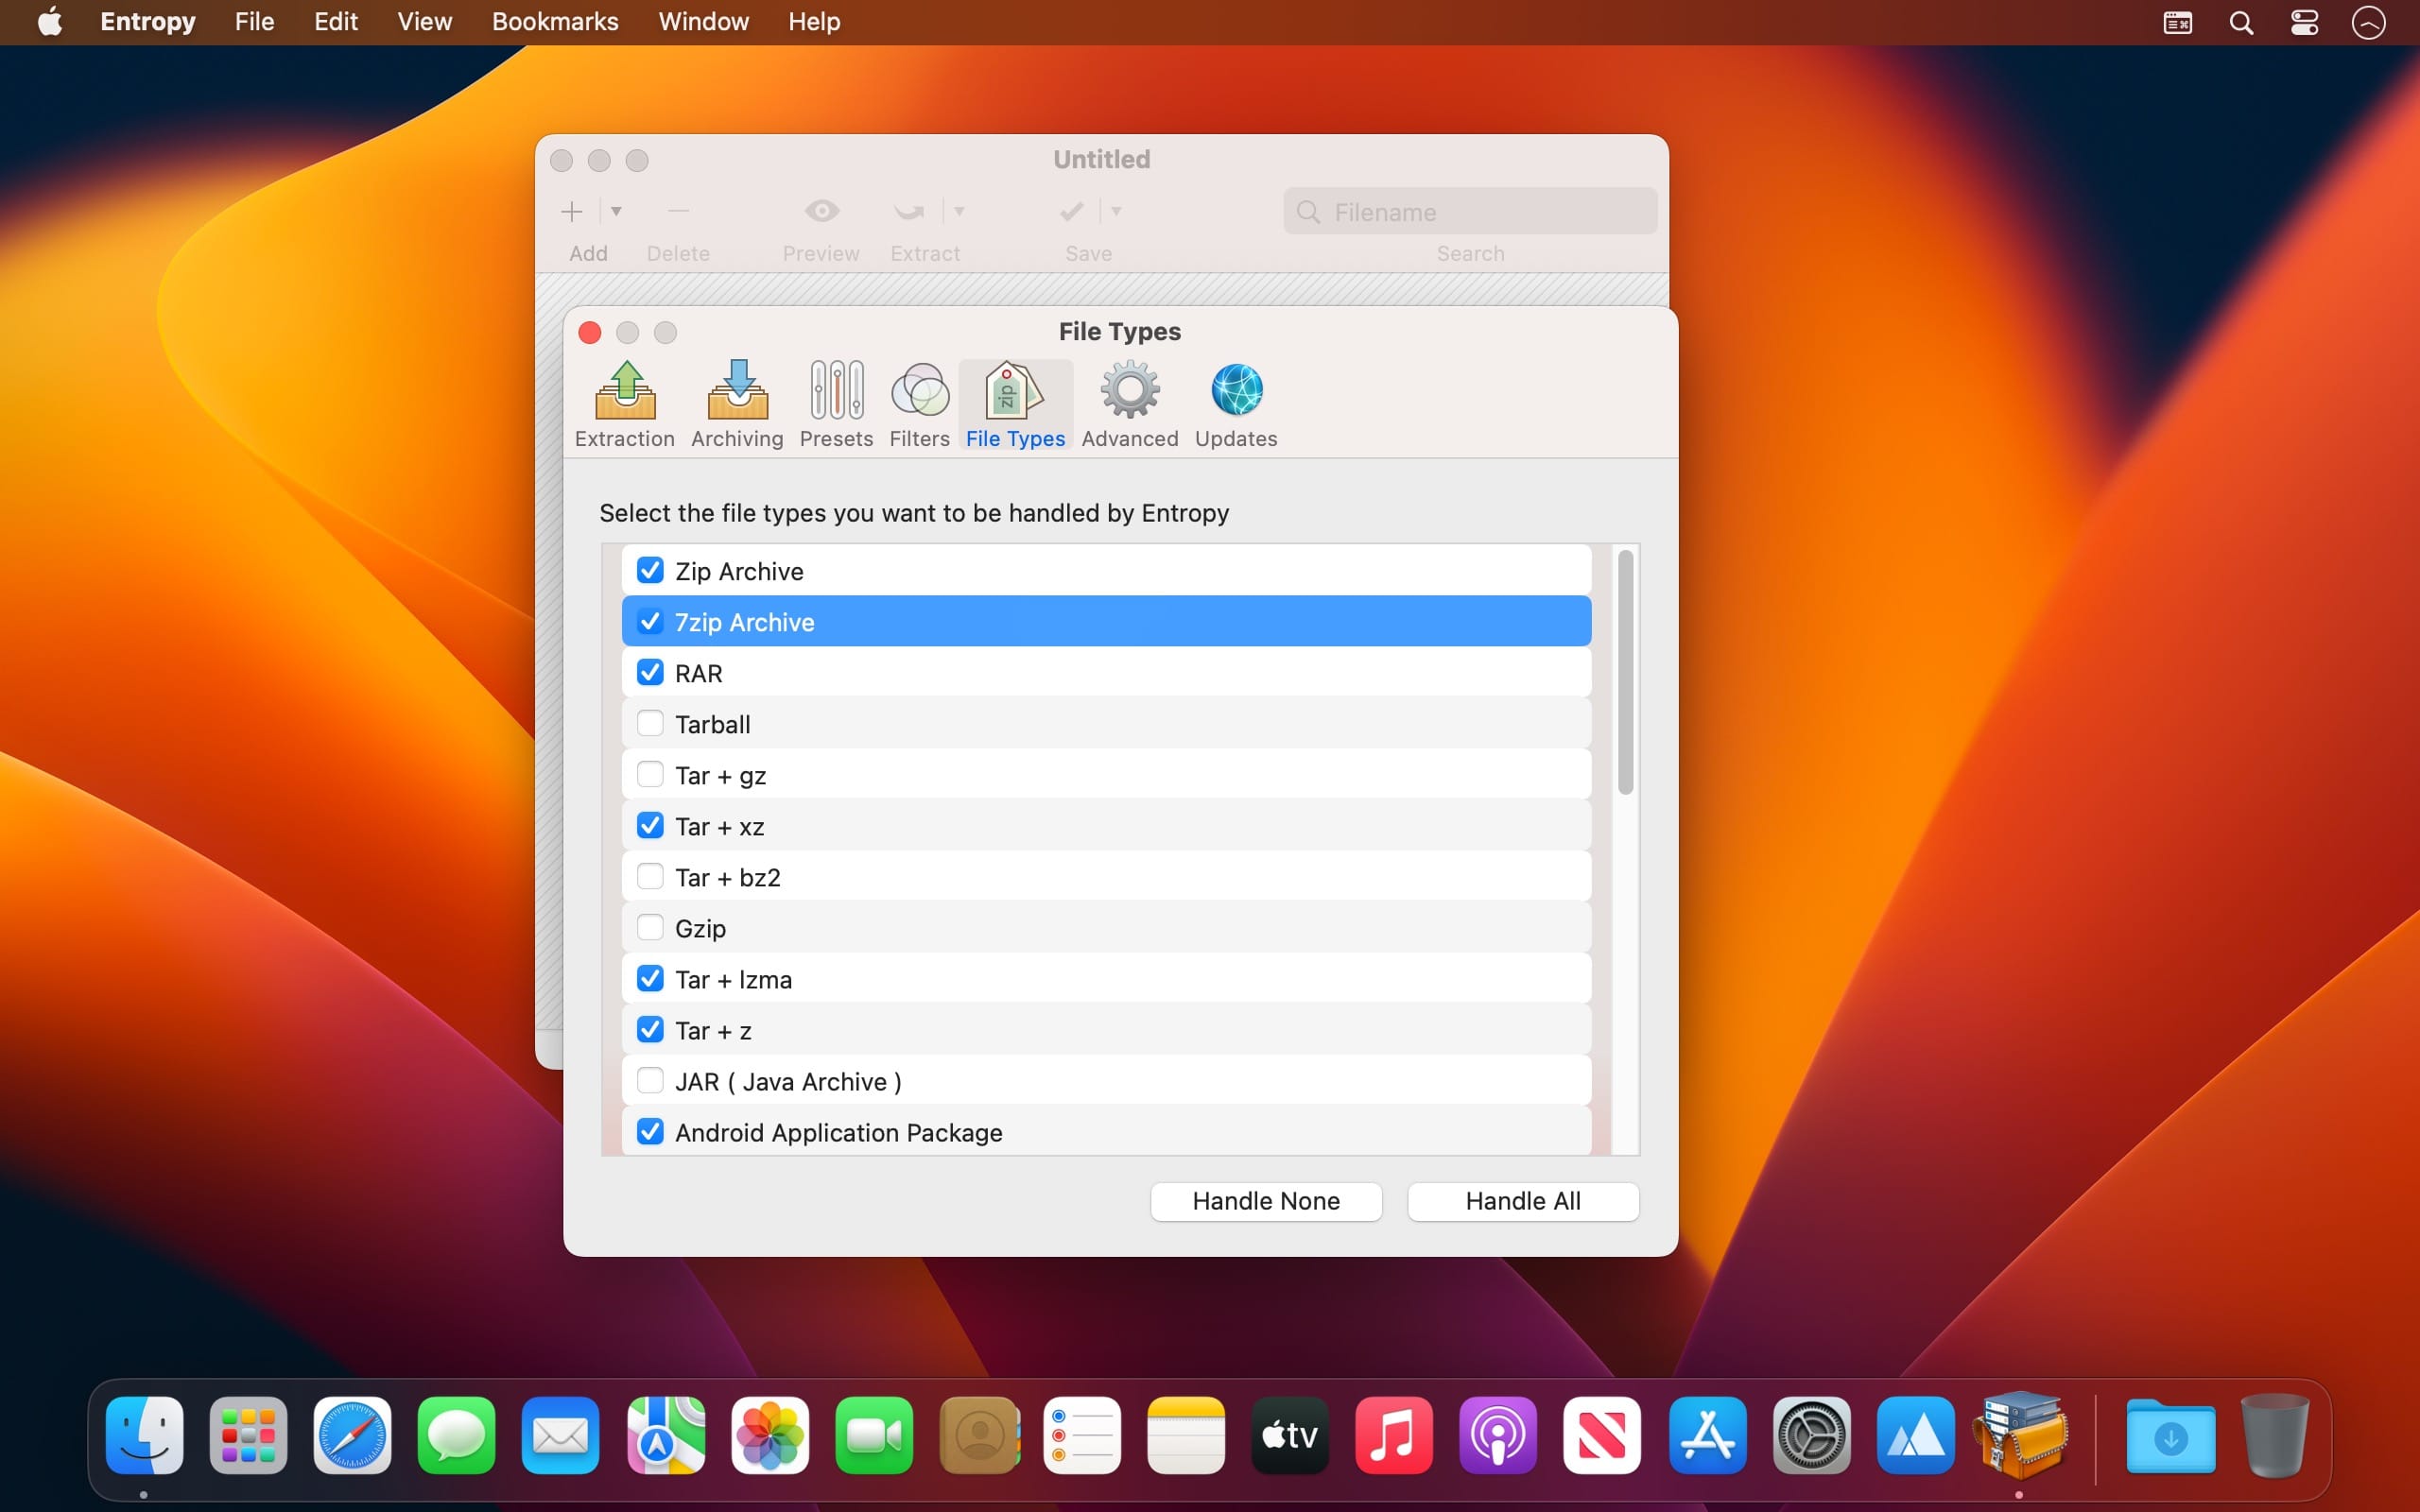
Task: Open the Entropy app icon in the Dock
Action: (2020, 1435)
